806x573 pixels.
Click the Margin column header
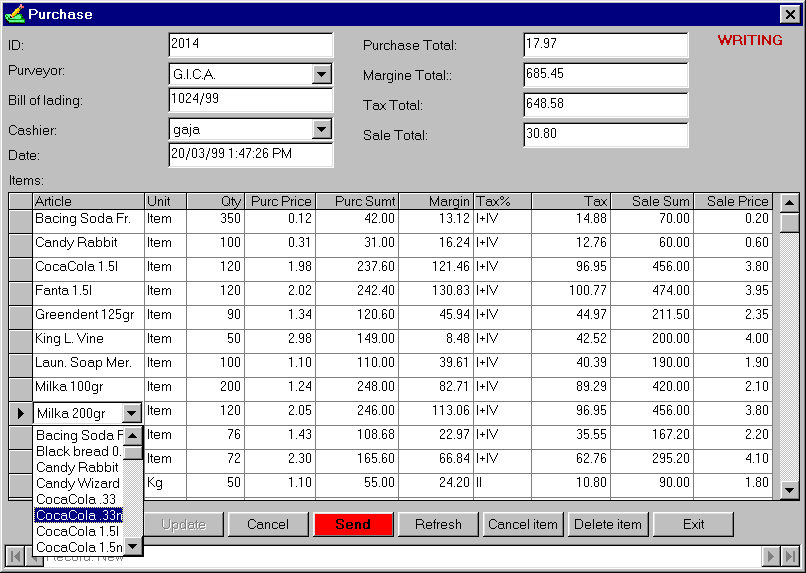tap(436, 201)
